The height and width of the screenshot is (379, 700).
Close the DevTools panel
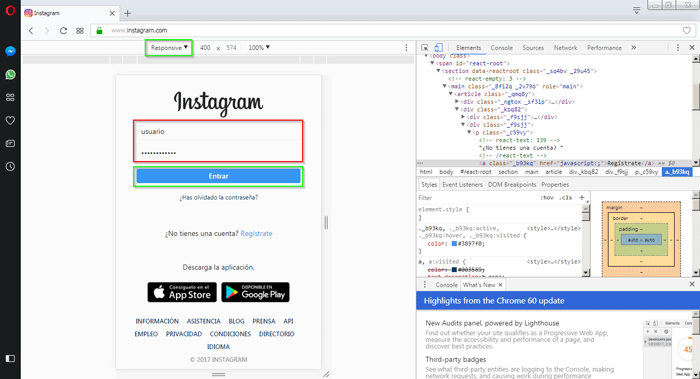pos(692,48)
